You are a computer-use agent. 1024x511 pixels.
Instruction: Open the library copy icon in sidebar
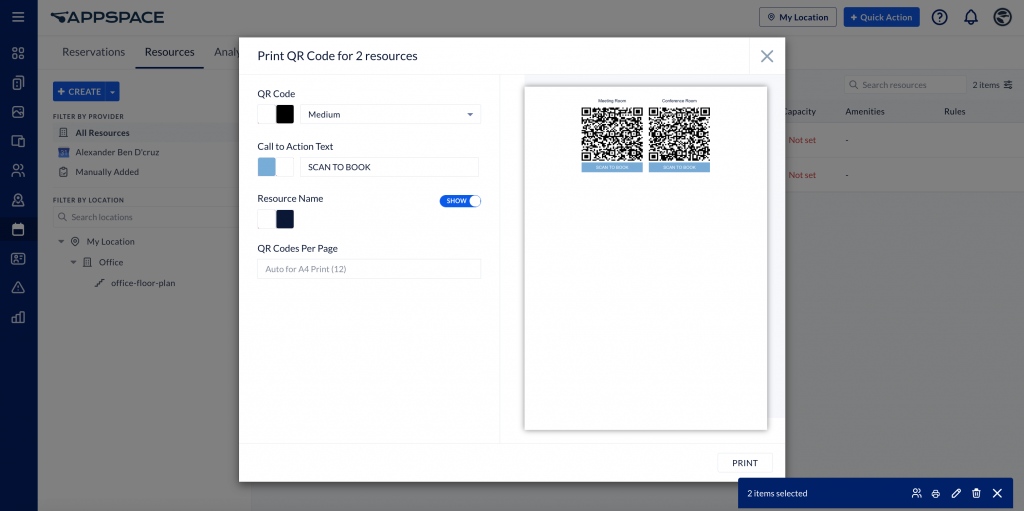click(18, 83)
